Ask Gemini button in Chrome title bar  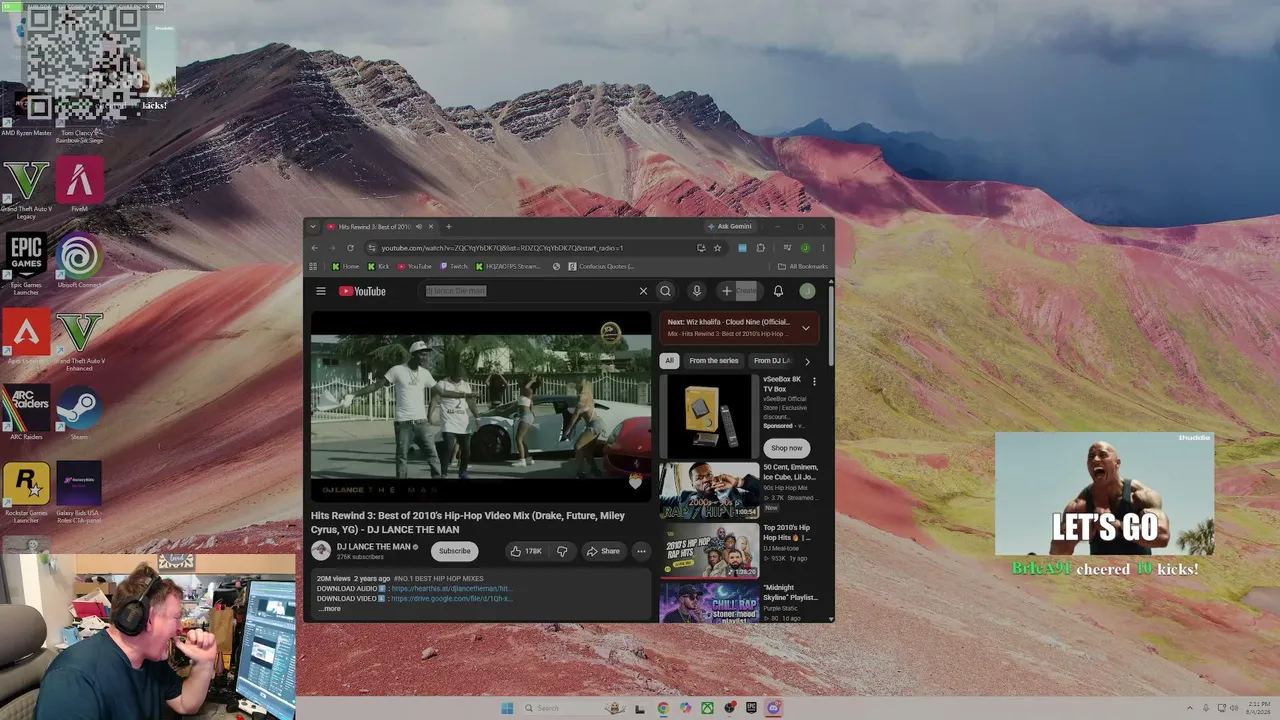coord(729,227)
